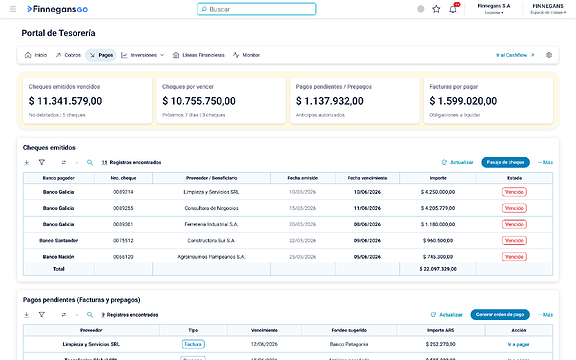576x360 pixels.
Task: Select Agroinsumos Pampeanos S.A. cell
Action: (211, 257)
